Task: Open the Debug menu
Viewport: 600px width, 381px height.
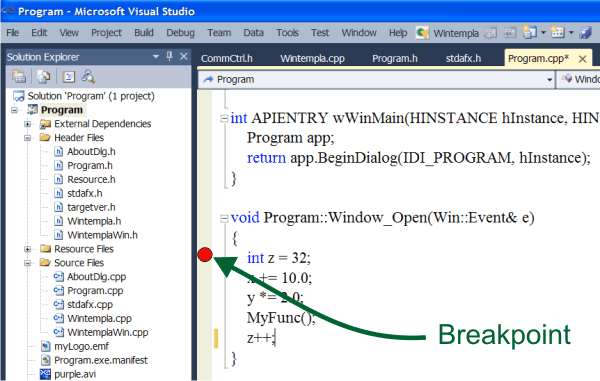Action: tap(180, 33)
